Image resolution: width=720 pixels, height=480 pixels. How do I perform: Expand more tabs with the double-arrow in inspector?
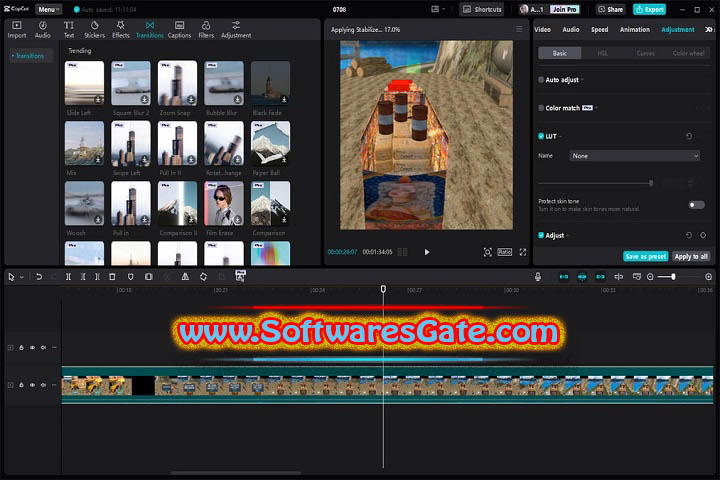pos(709,29)
